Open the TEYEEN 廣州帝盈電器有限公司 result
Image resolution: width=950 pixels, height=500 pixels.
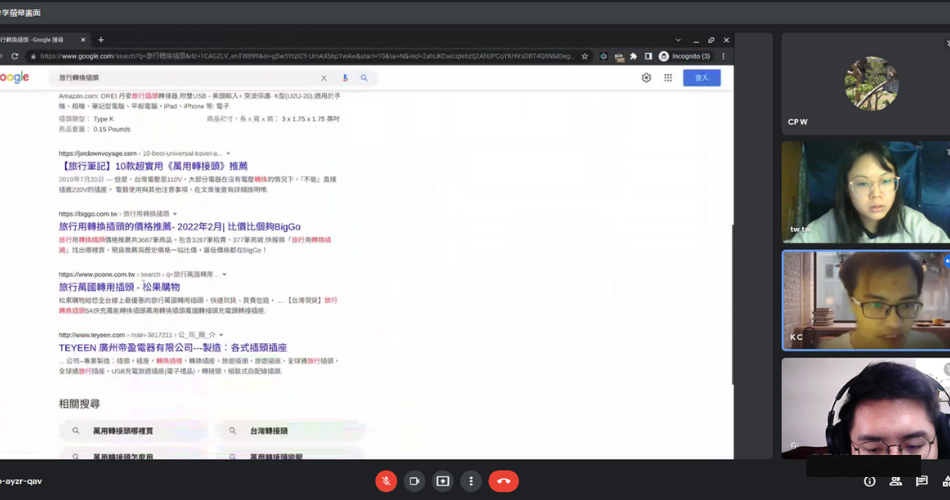tap(173, 348)
